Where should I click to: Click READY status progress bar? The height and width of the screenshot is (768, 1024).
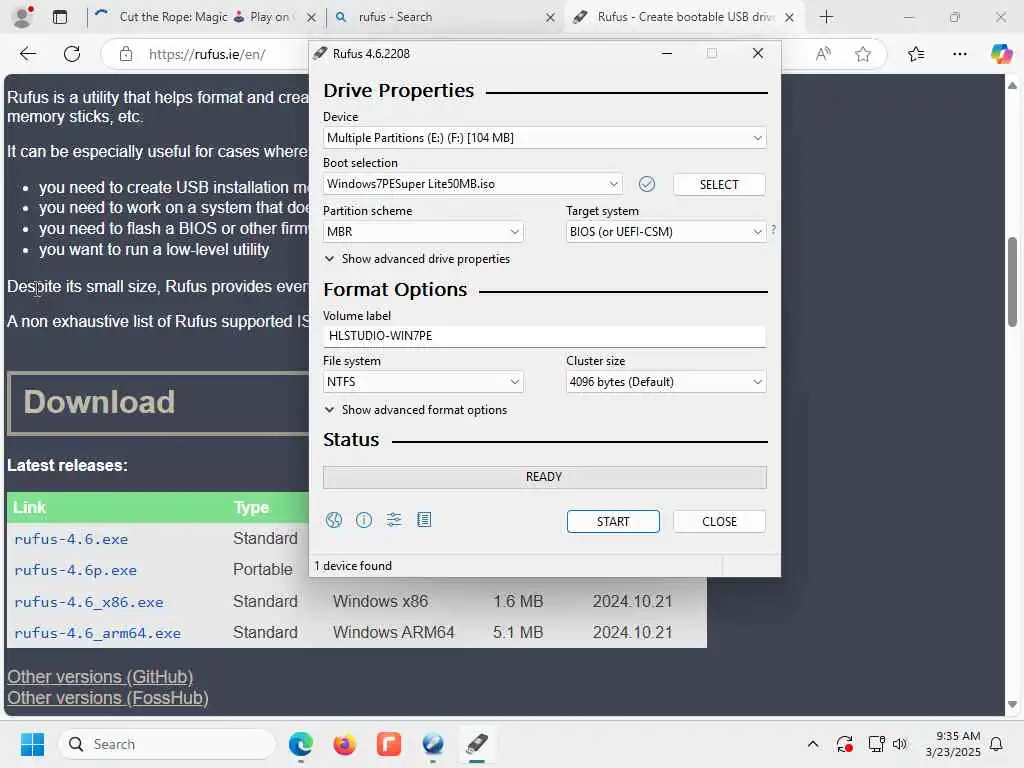545,477
